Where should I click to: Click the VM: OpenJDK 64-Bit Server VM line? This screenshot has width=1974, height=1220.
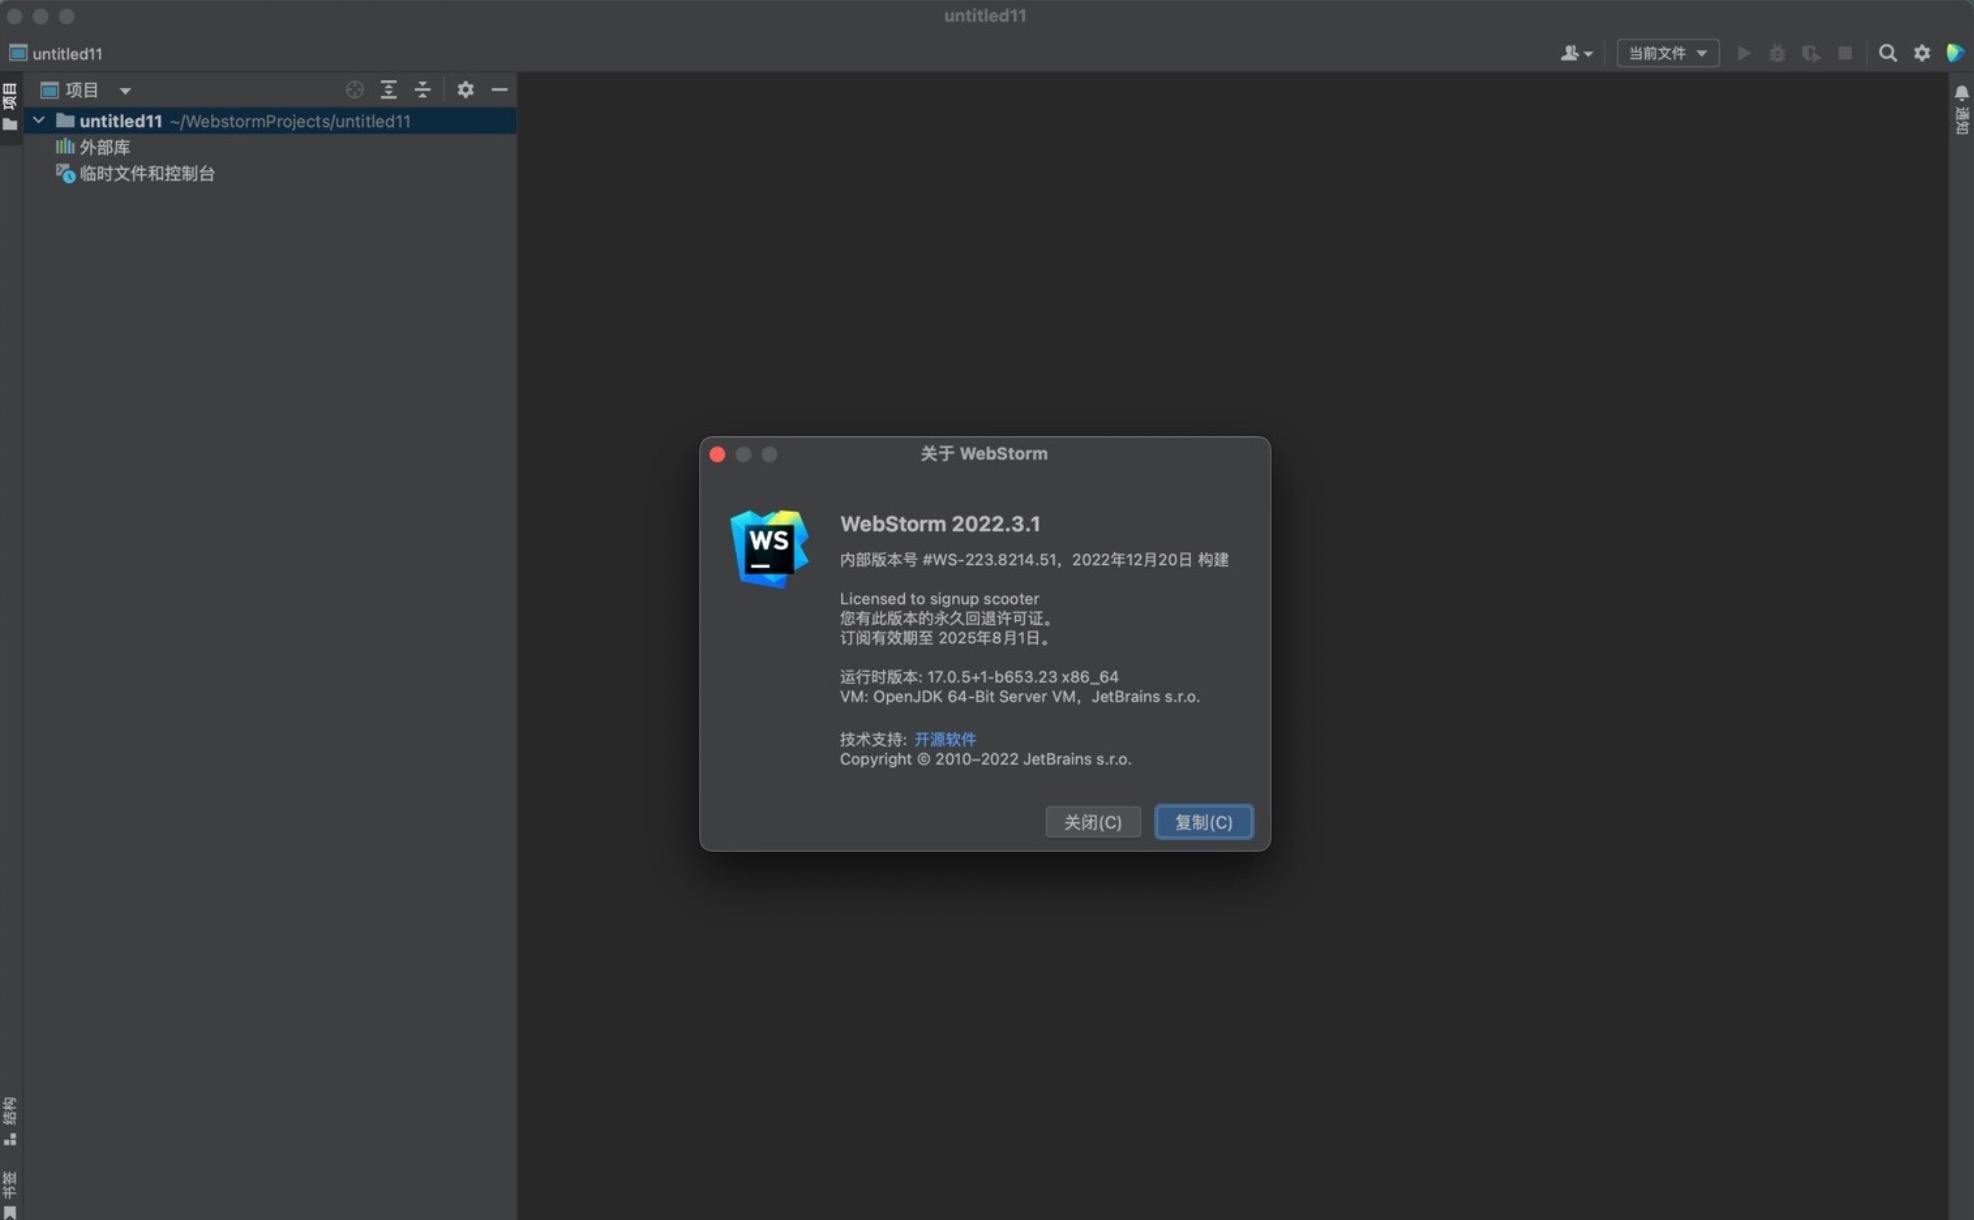[1019, 697]
